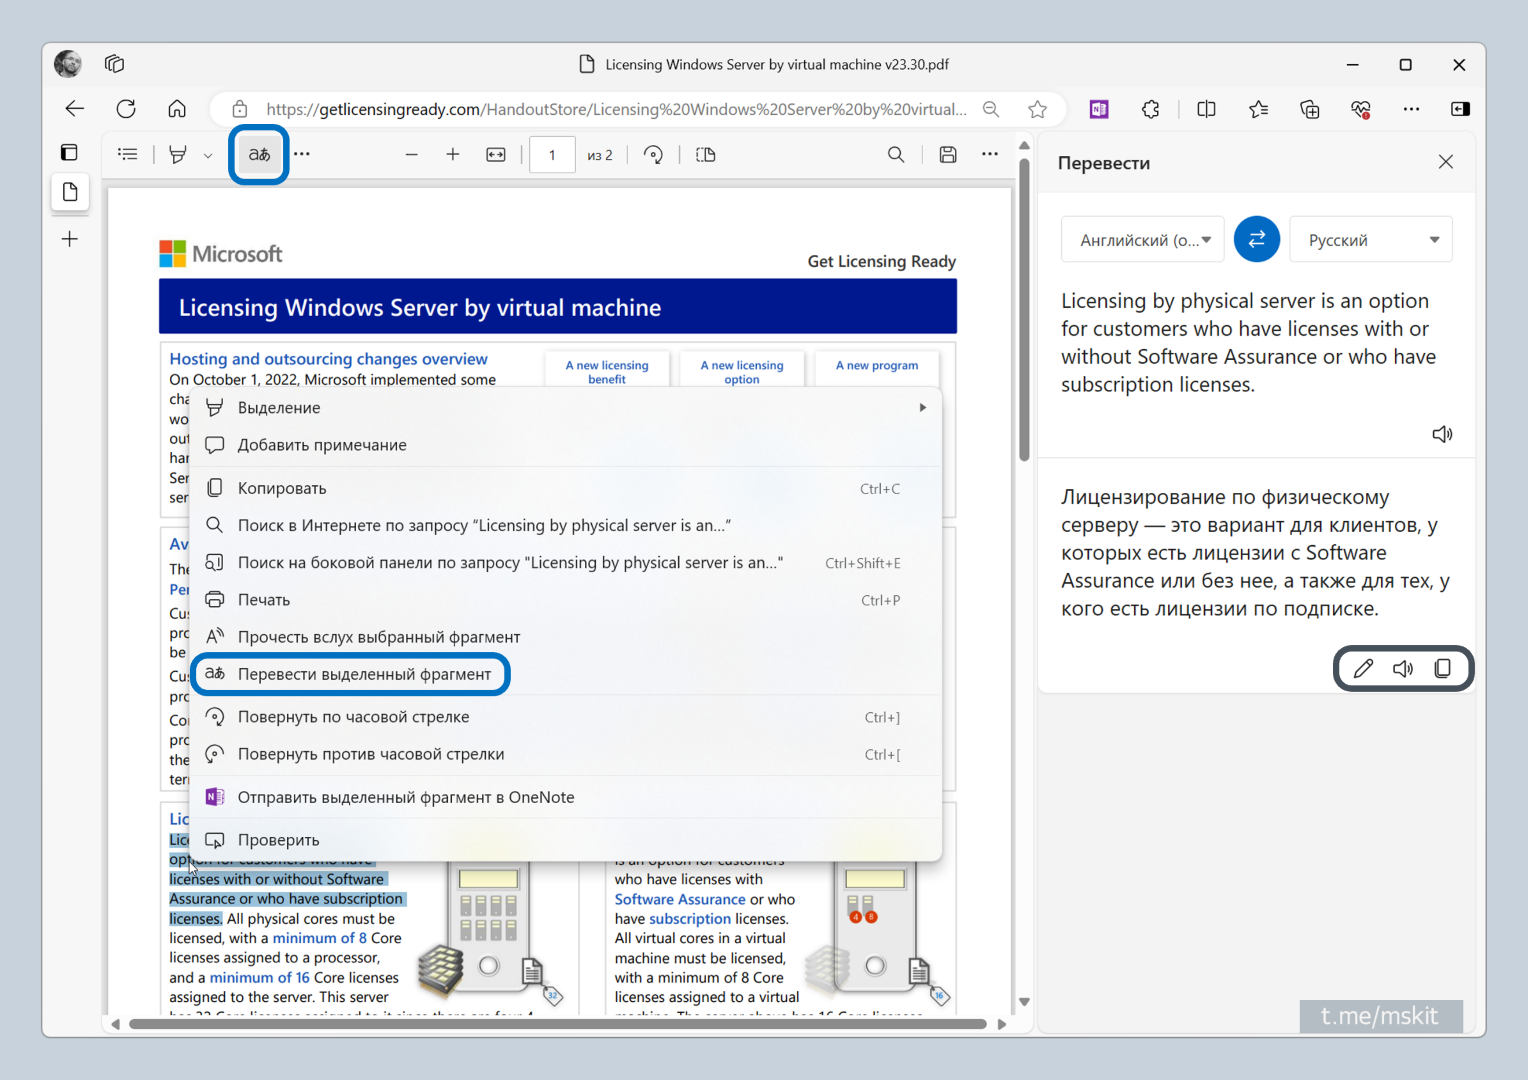Image resolution: width=1528 pixels, height=1080 pixels.
Task: Refresh the current page
Action: 126,109
